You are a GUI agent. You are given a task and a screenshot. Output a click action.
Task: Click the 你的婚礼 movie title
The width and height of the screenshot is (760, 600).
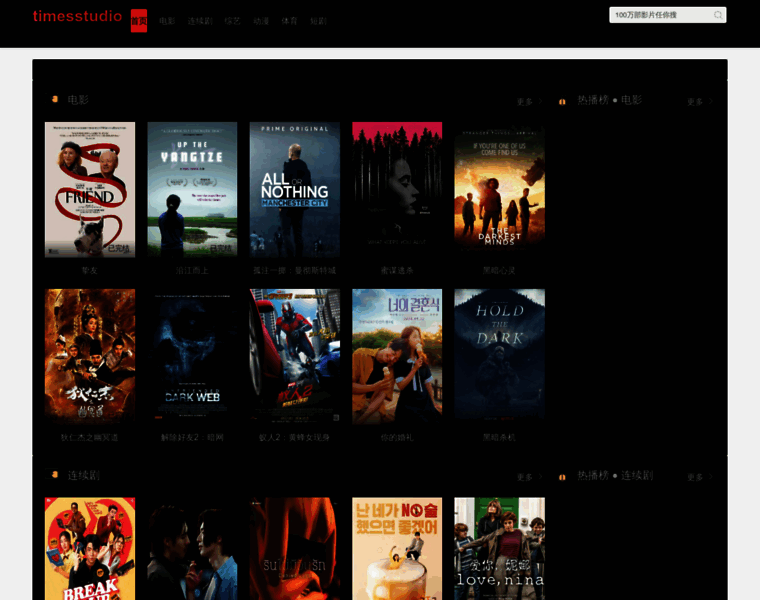point(397,438)
